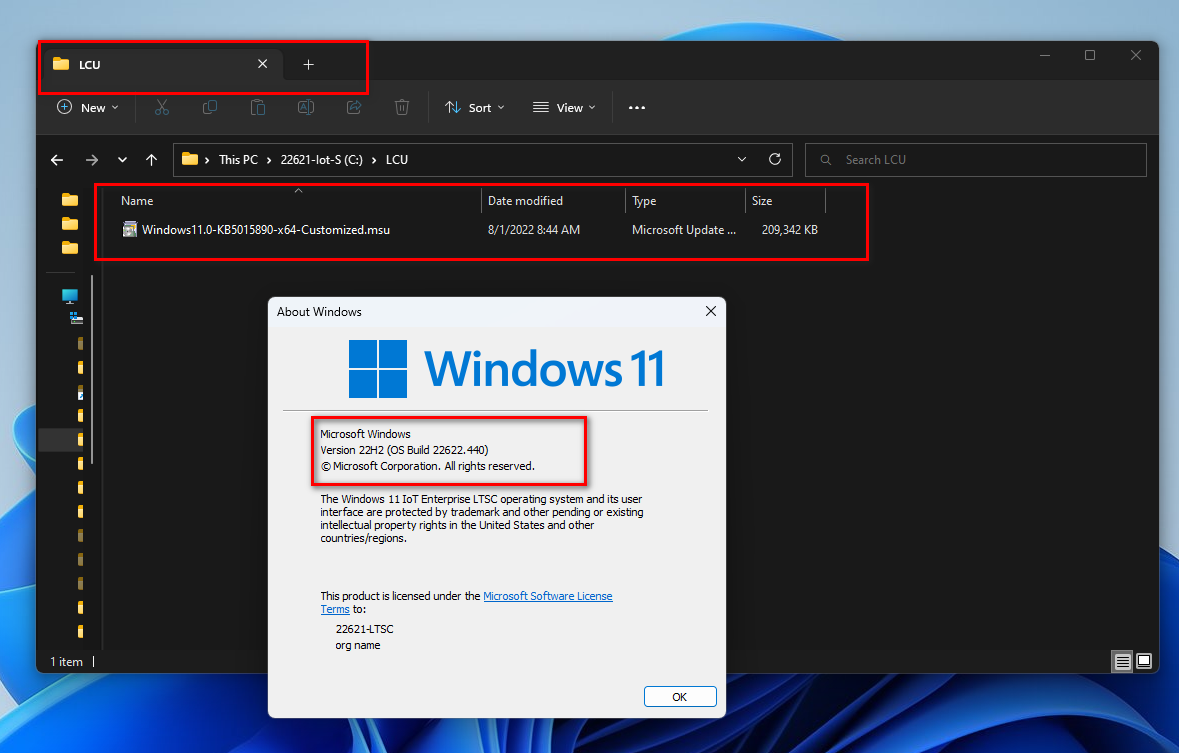Close the About Windows dialog

pyautogui.click(x=711, y=311)
